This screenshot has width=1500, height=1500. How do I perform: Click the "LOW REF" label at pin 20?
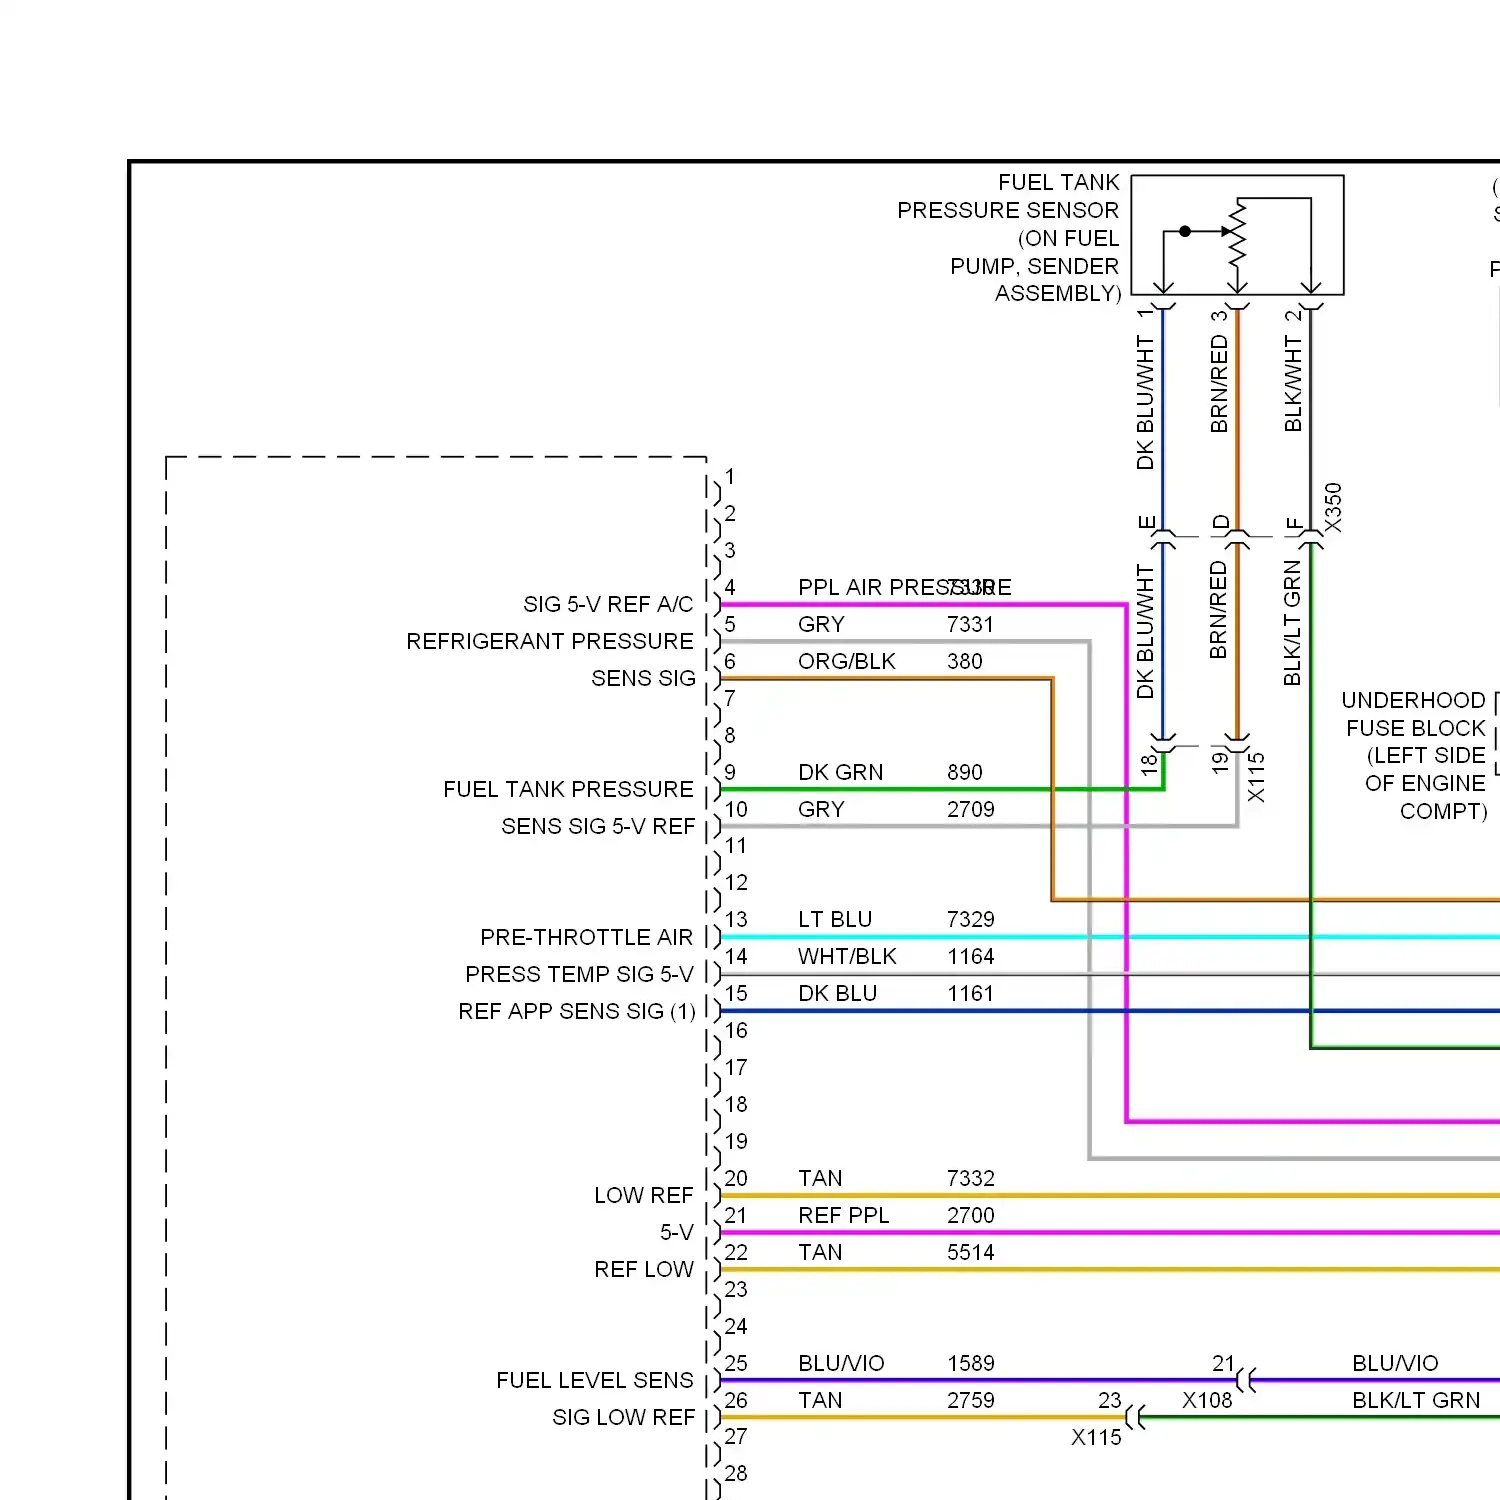pyautogui.click(x=643, y=1195)
